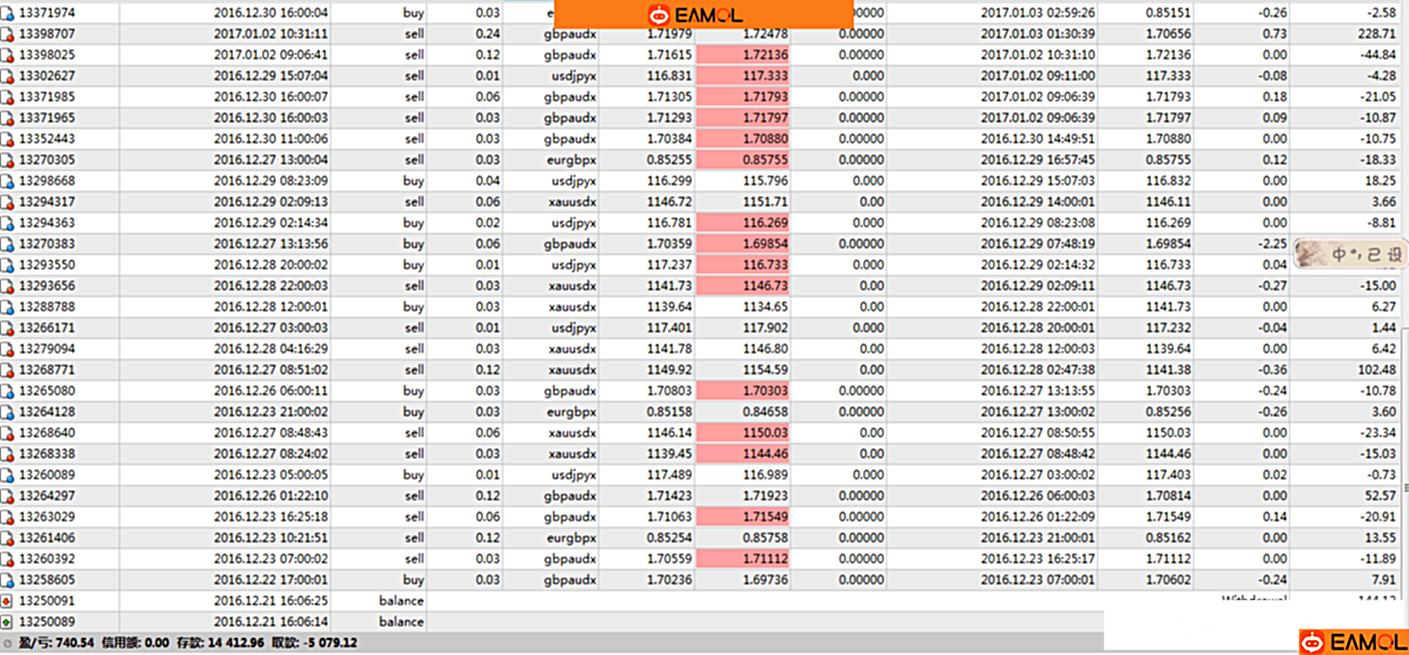The image size is (1409, 655).
Task: Select ticket number 13264297
Action: pos(47,496)
